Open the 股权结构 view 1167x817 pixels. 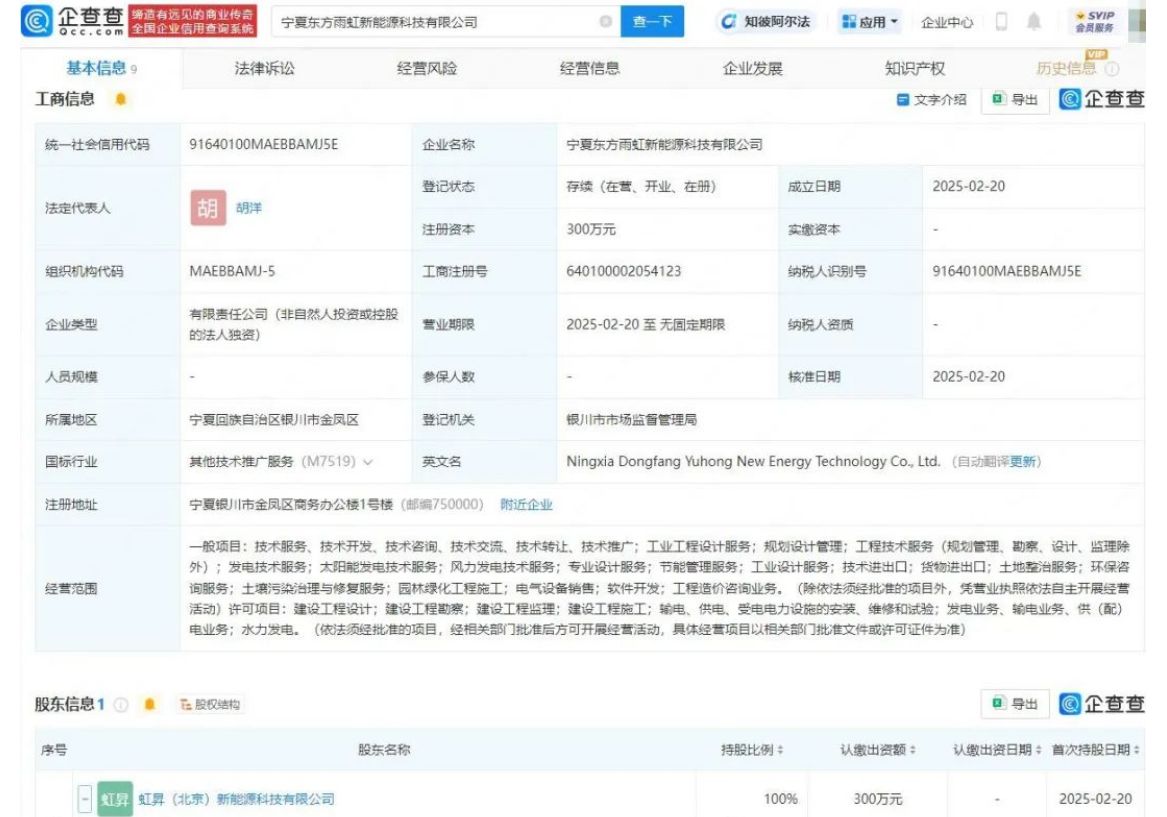coord(210,704)
